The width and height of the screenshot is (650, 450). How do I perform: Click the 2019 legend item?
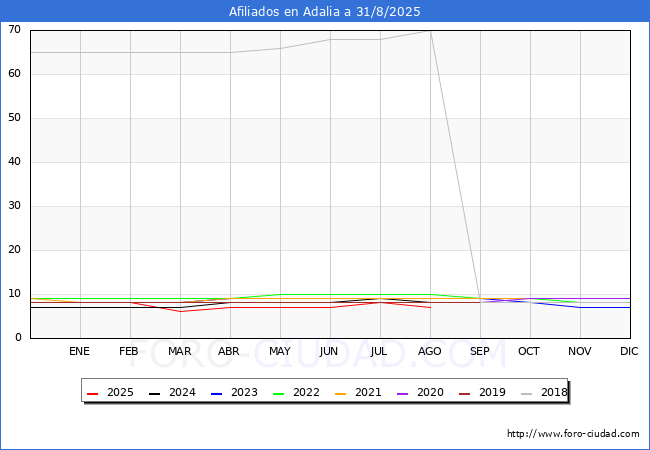pos(479,393)
